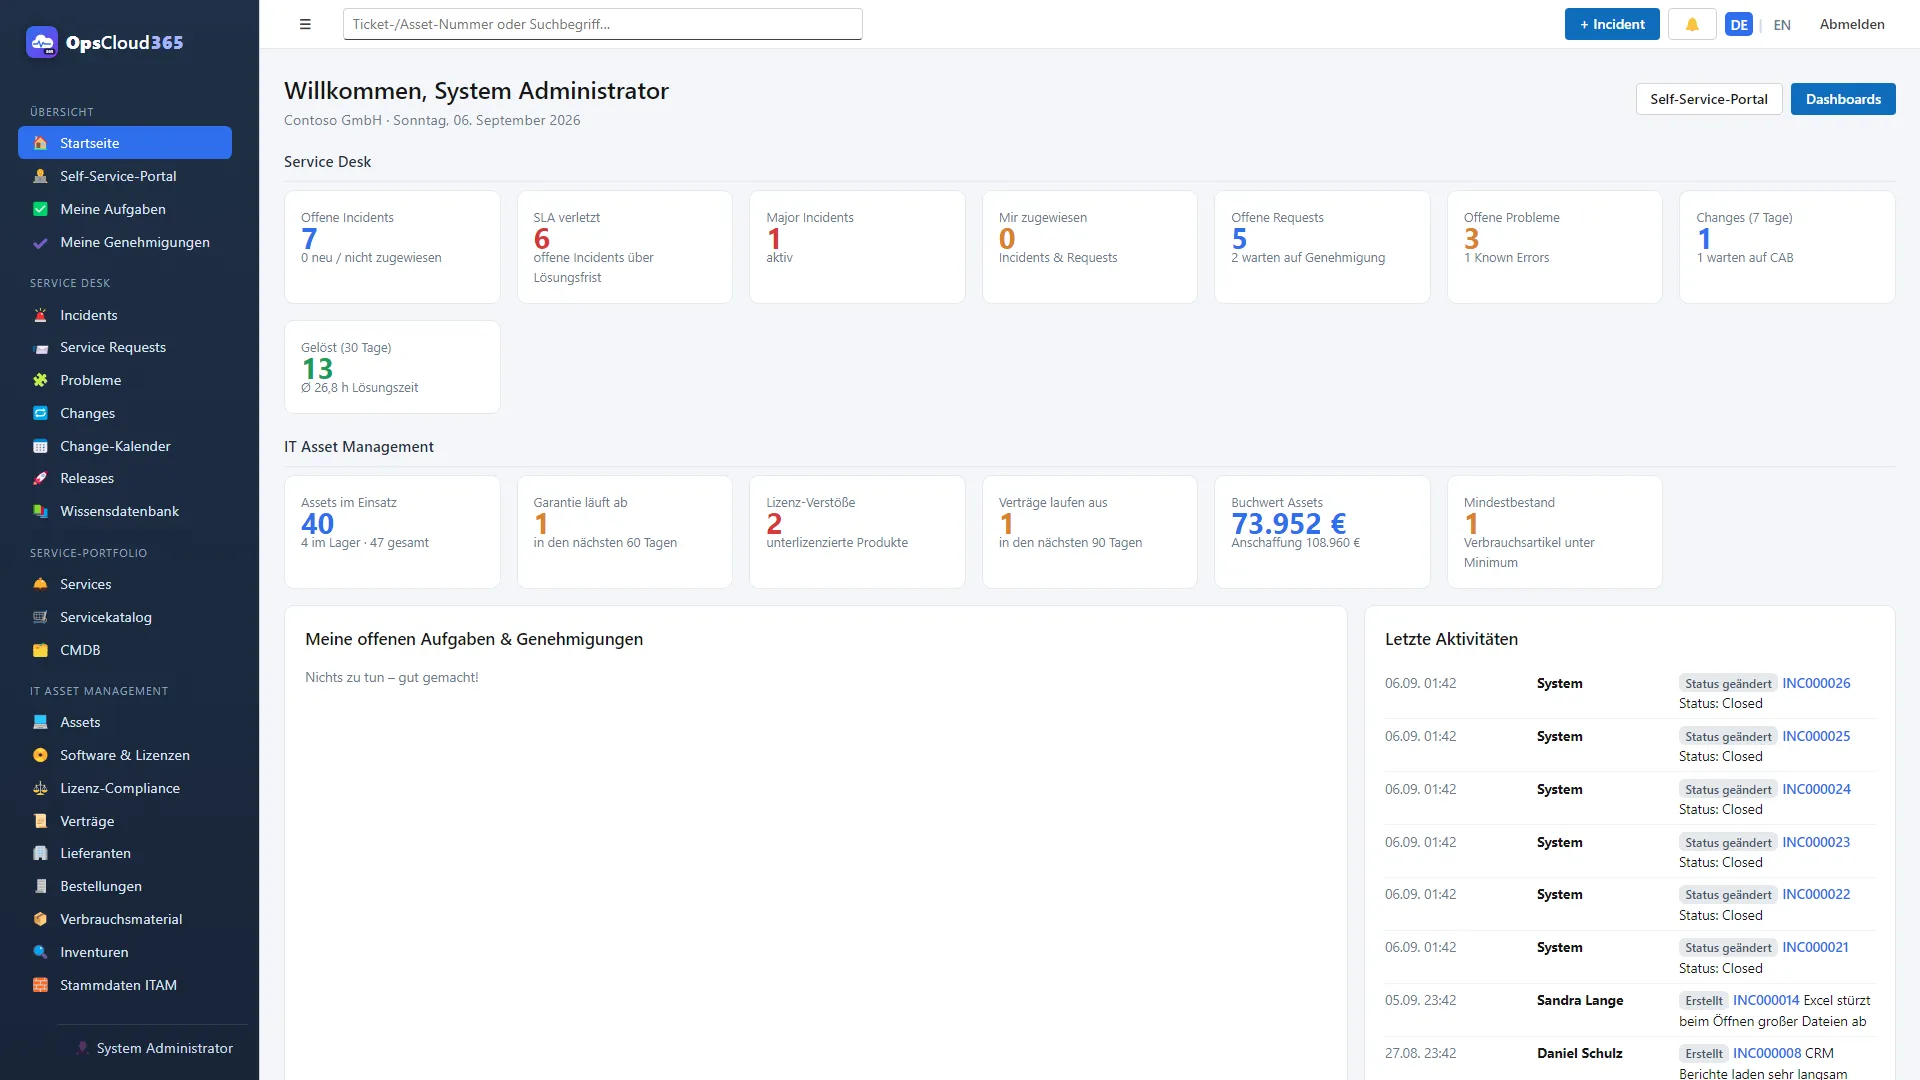1920x1080 pixels.
Task: Create a new incident with + Incident
Action: 1612,24
